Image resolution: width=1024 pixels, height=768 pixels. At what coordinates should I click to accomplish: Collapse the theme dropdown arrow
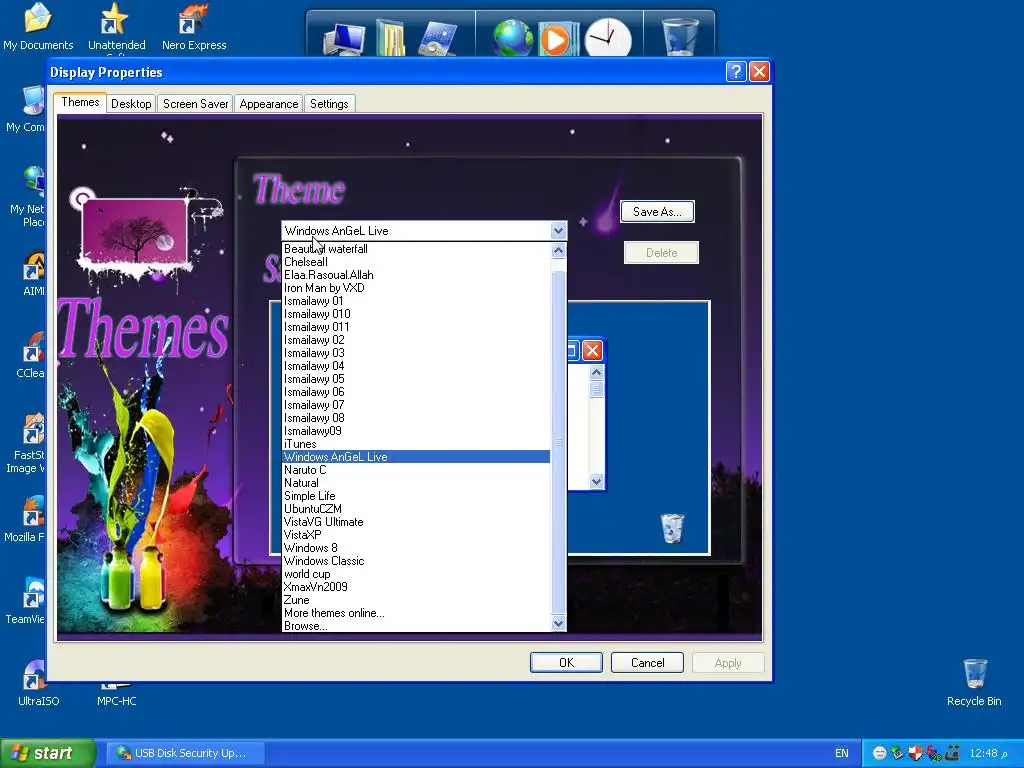coord(558,231)
